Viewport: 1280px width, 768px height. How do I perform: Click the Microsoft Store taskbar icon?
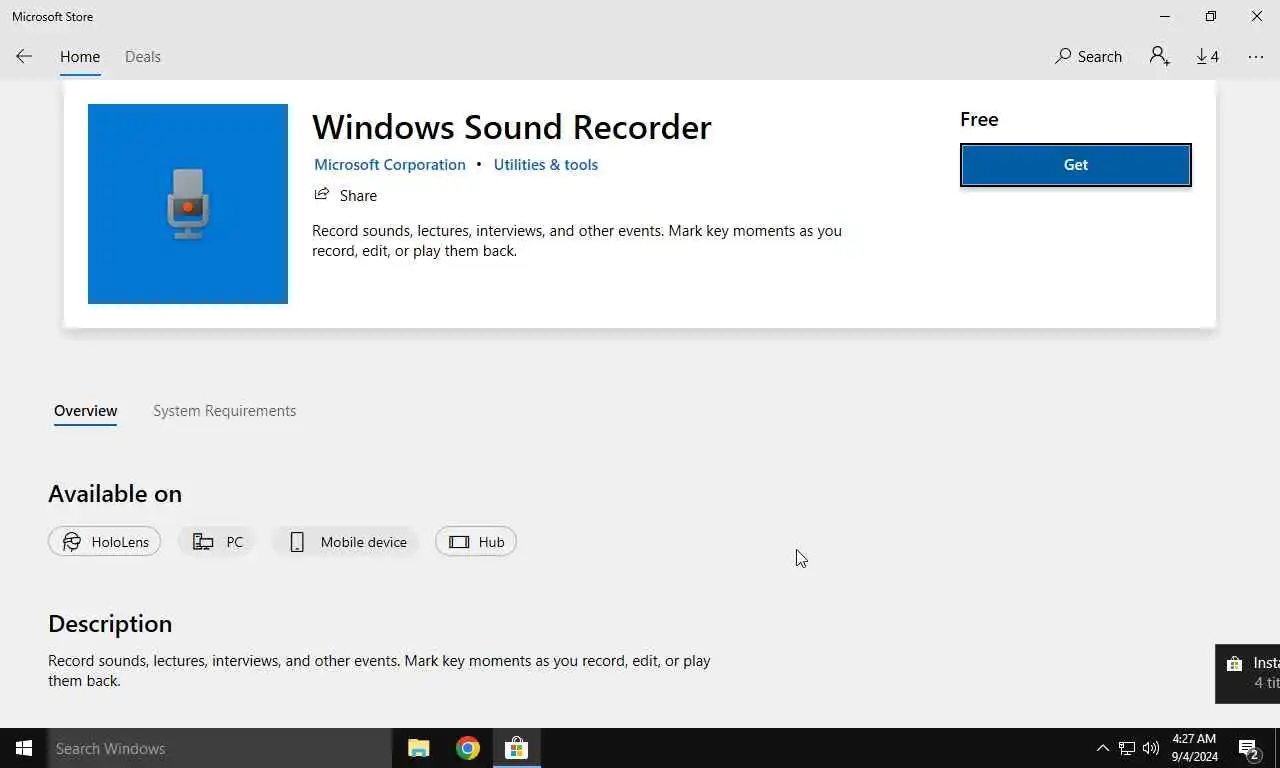[x=516, y=748]
